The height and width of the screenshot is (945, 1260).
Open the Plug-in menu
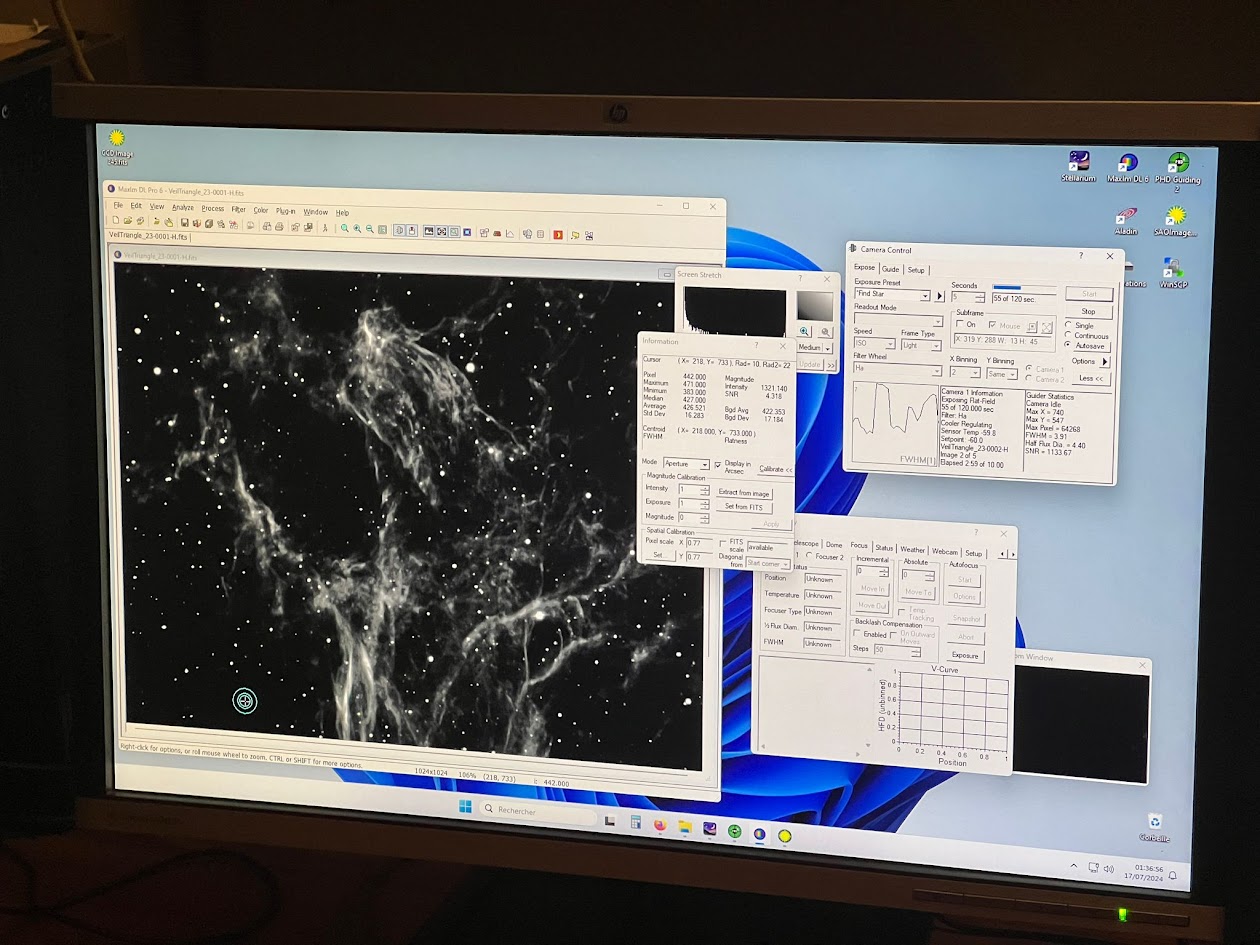pyautogui.click(x=285, y=211)
